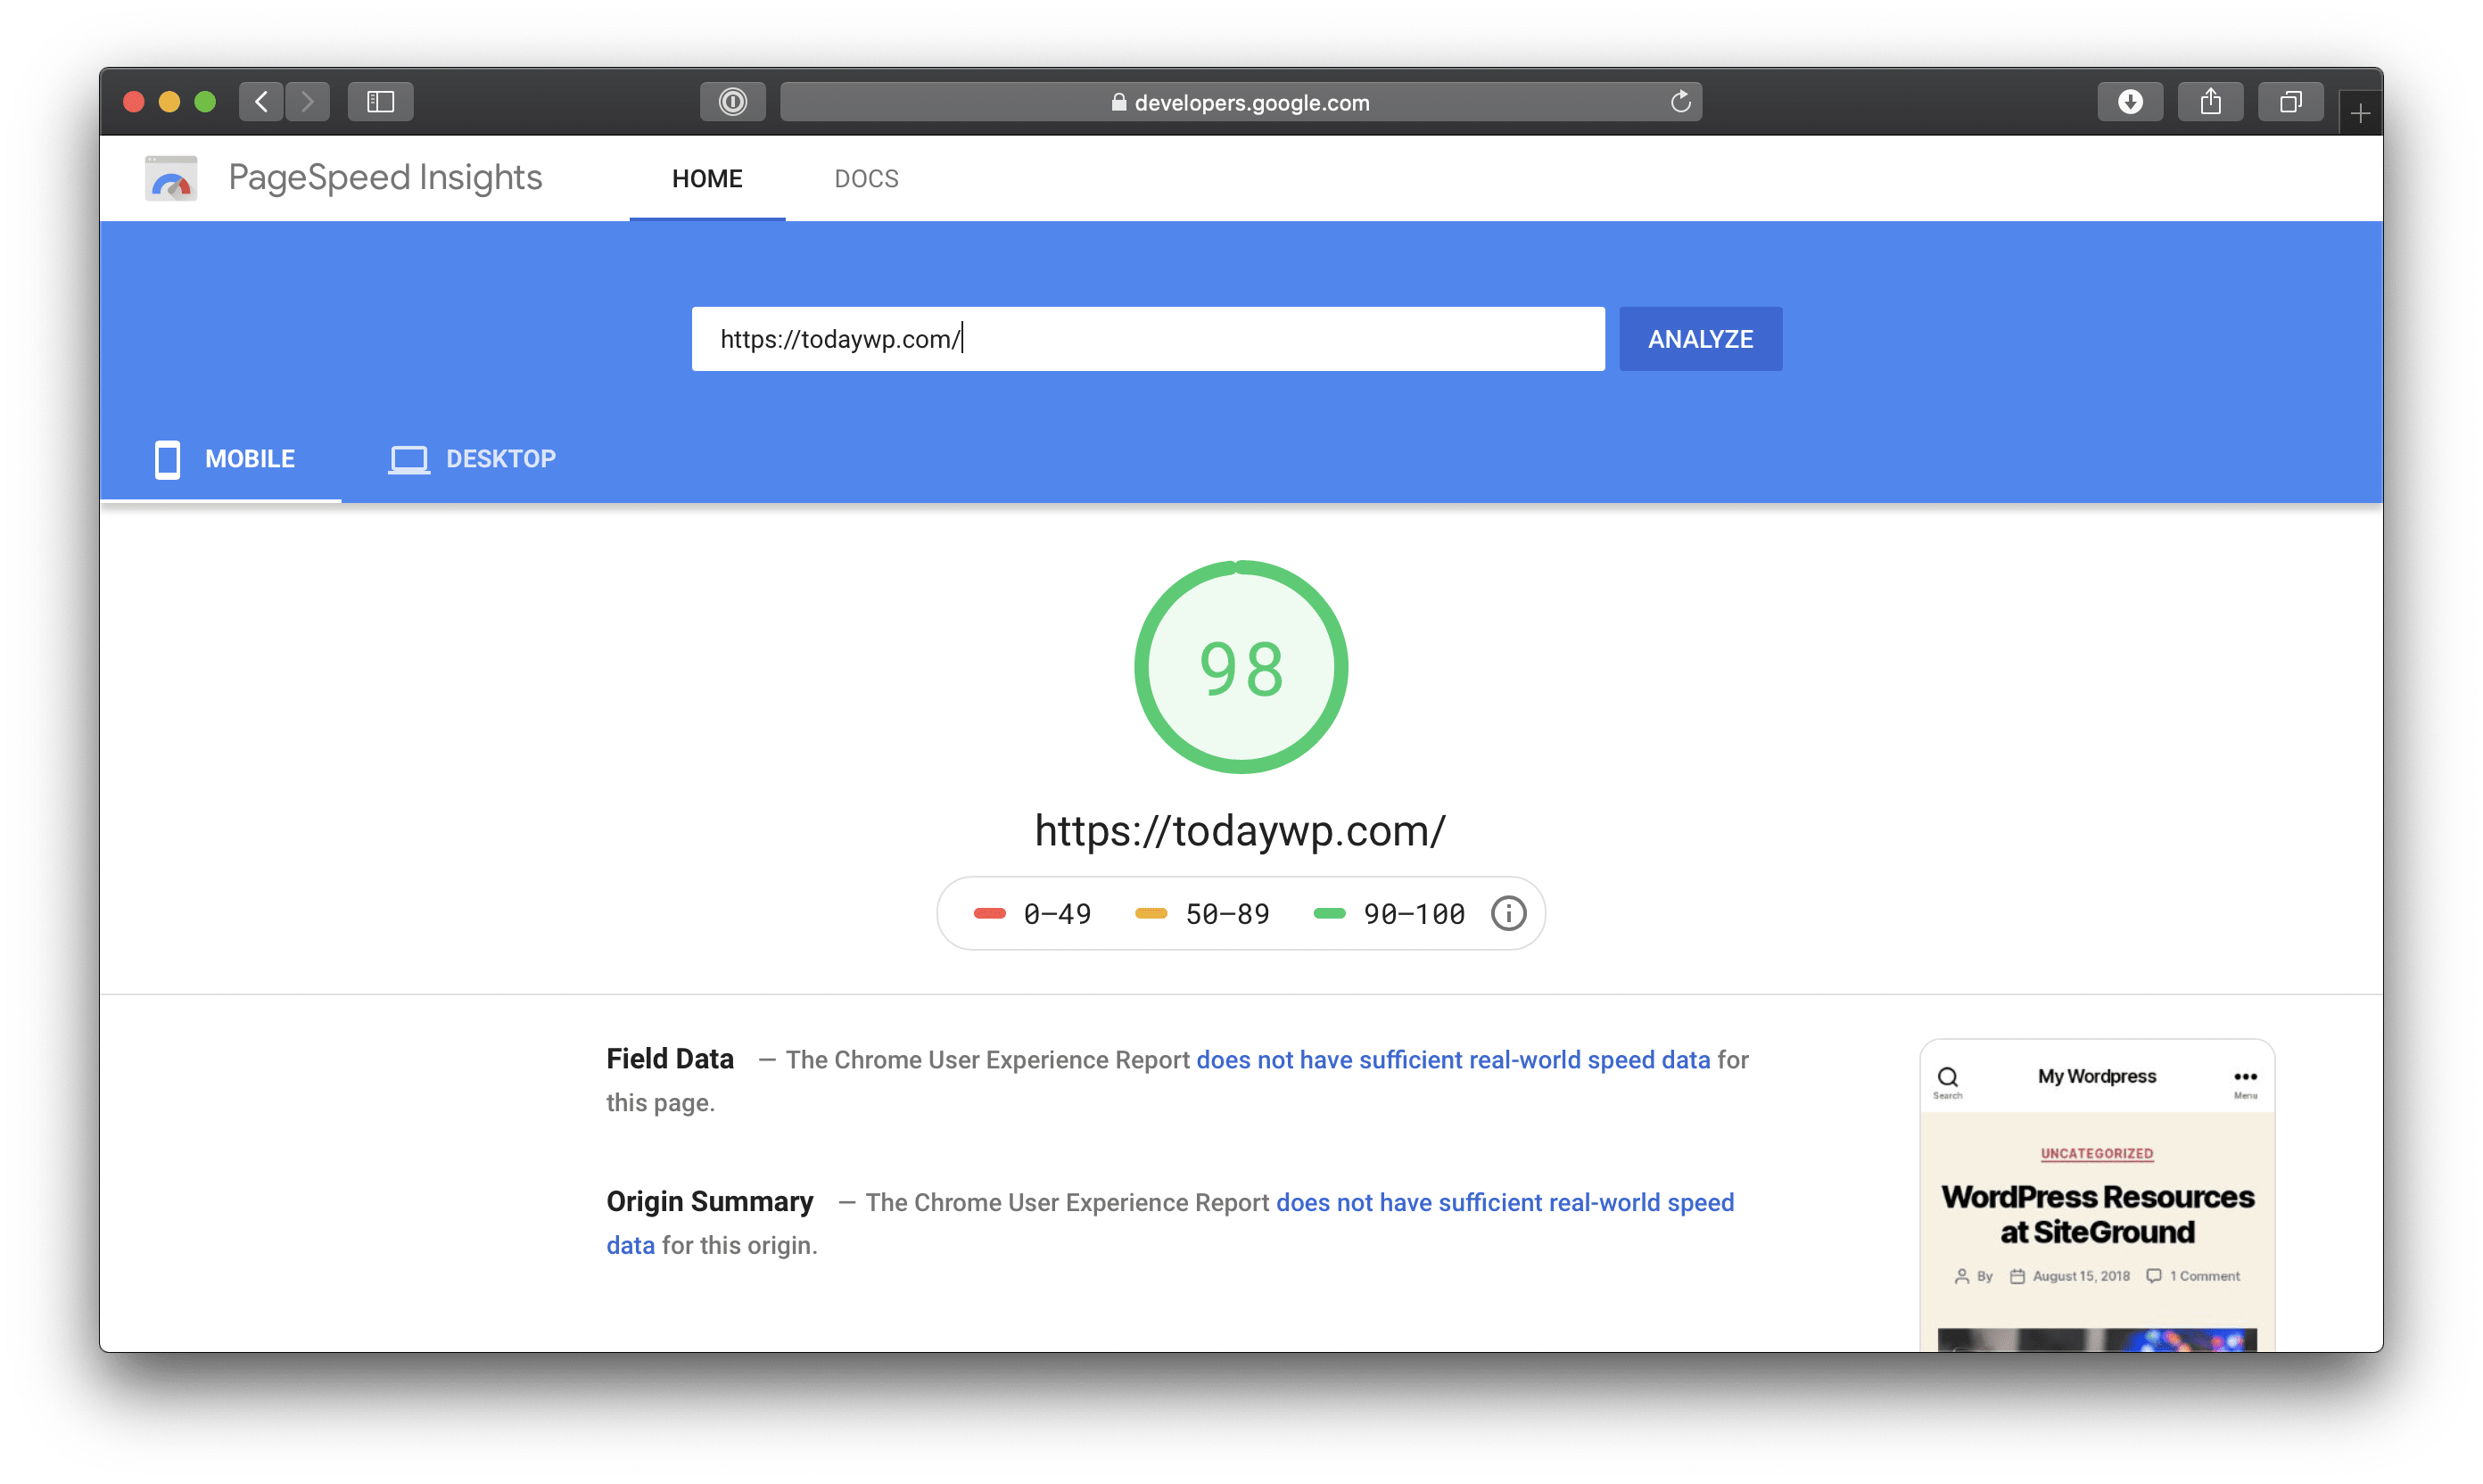
Task: Click the https://todaywp.com/ heading text
Action: [x=1240, y=831]
